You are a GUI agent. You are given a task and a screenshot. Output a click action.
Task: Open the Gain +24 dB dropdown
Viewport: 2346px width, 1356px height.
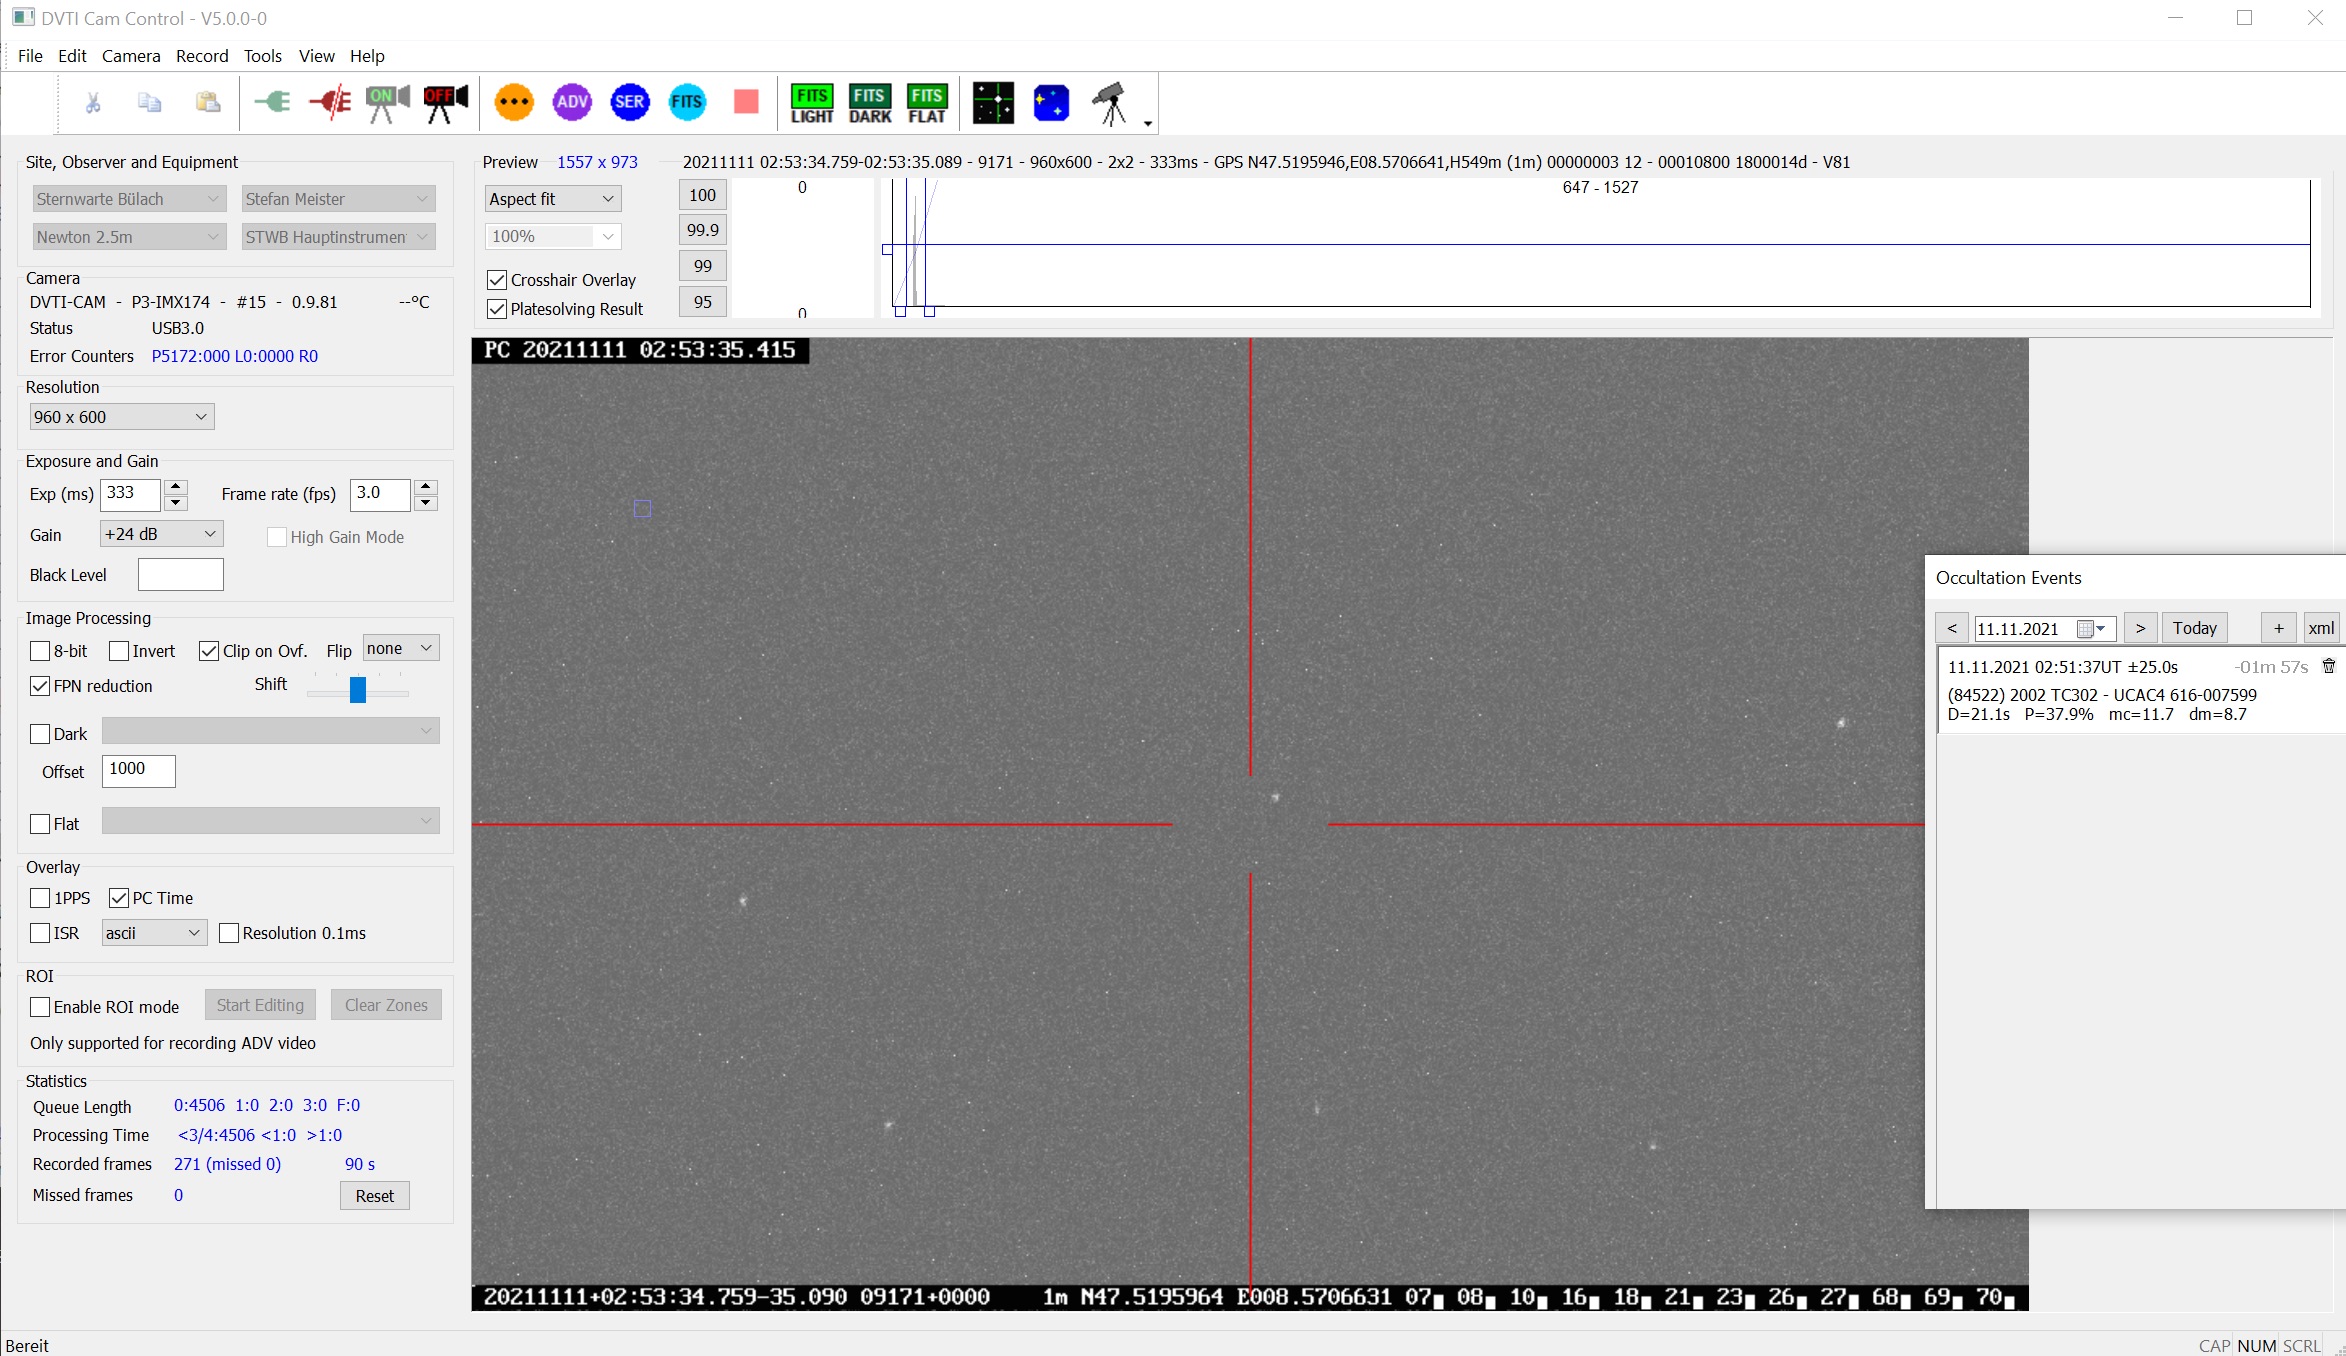(161, 534)
